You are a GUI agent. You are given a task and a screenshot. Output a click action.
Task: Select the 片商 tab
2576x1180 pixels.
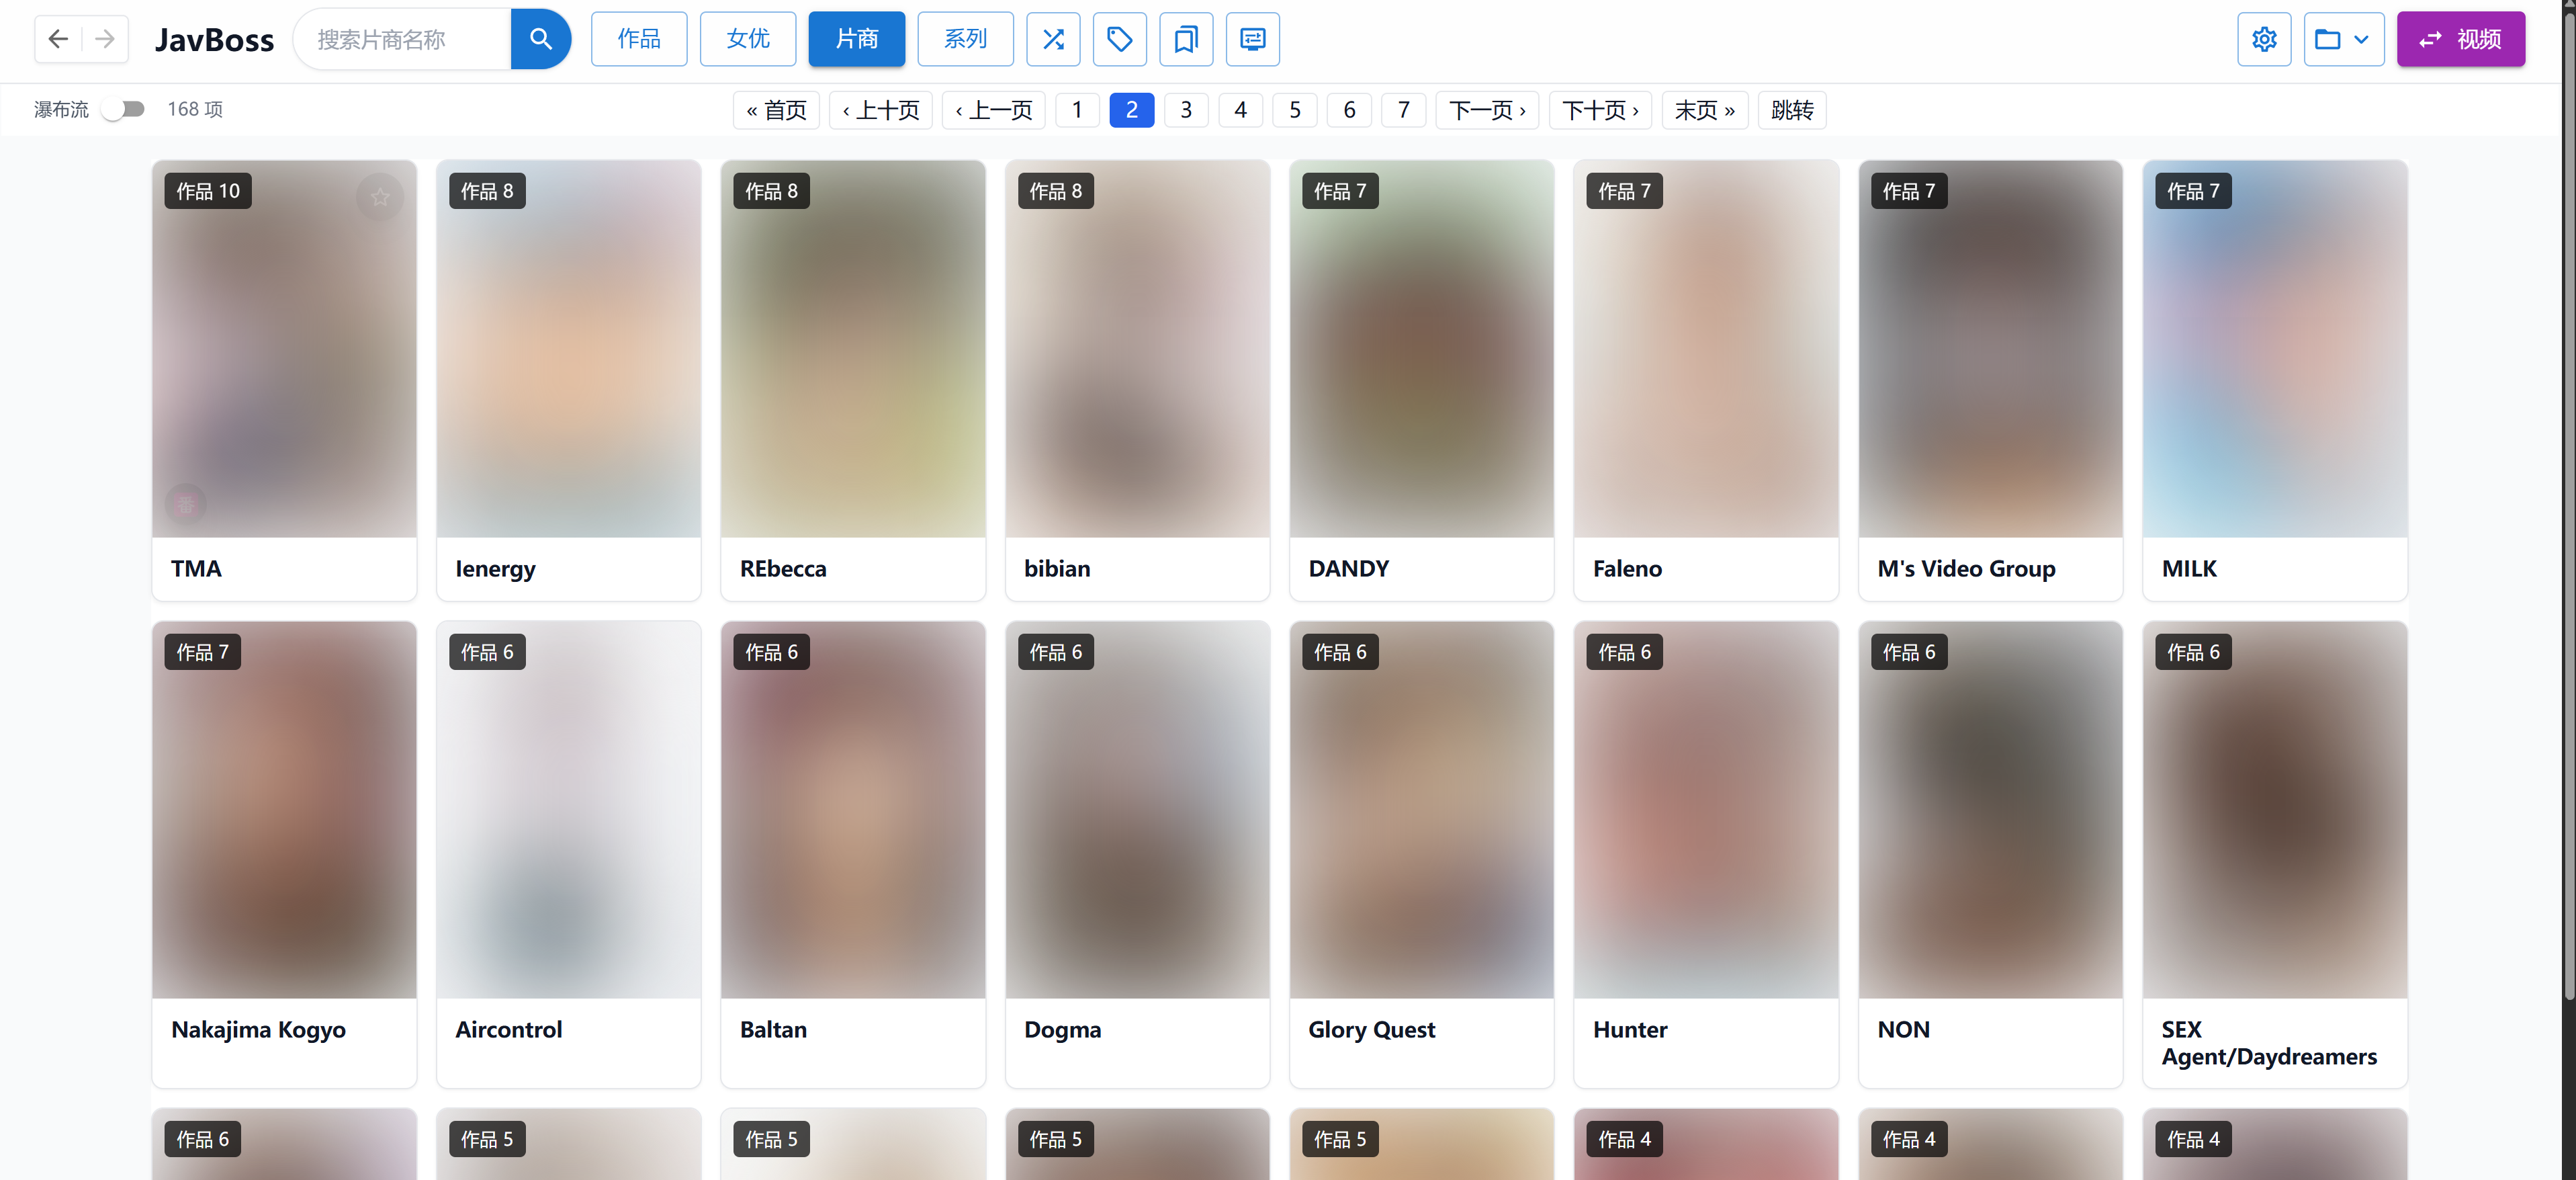[857, 39]
